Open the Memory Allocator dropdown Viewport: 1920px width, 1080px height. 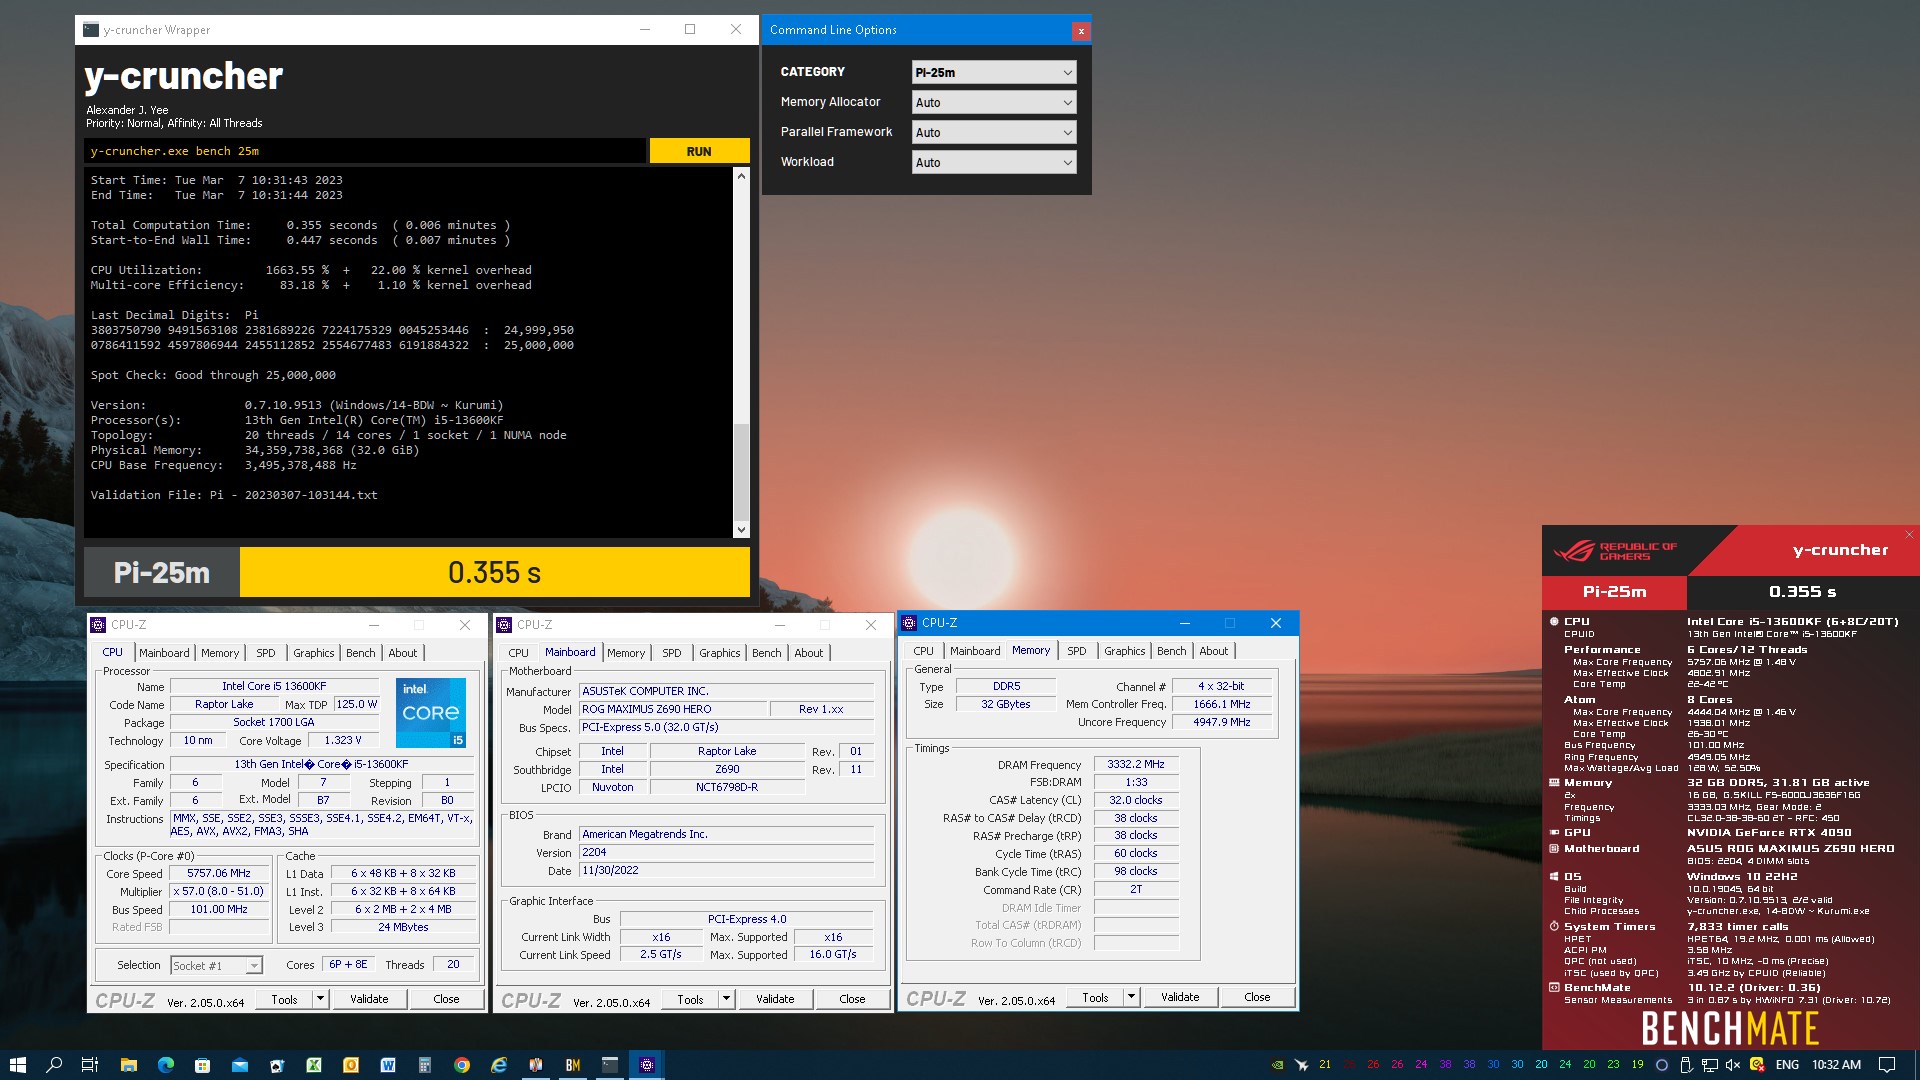point(994,102)
